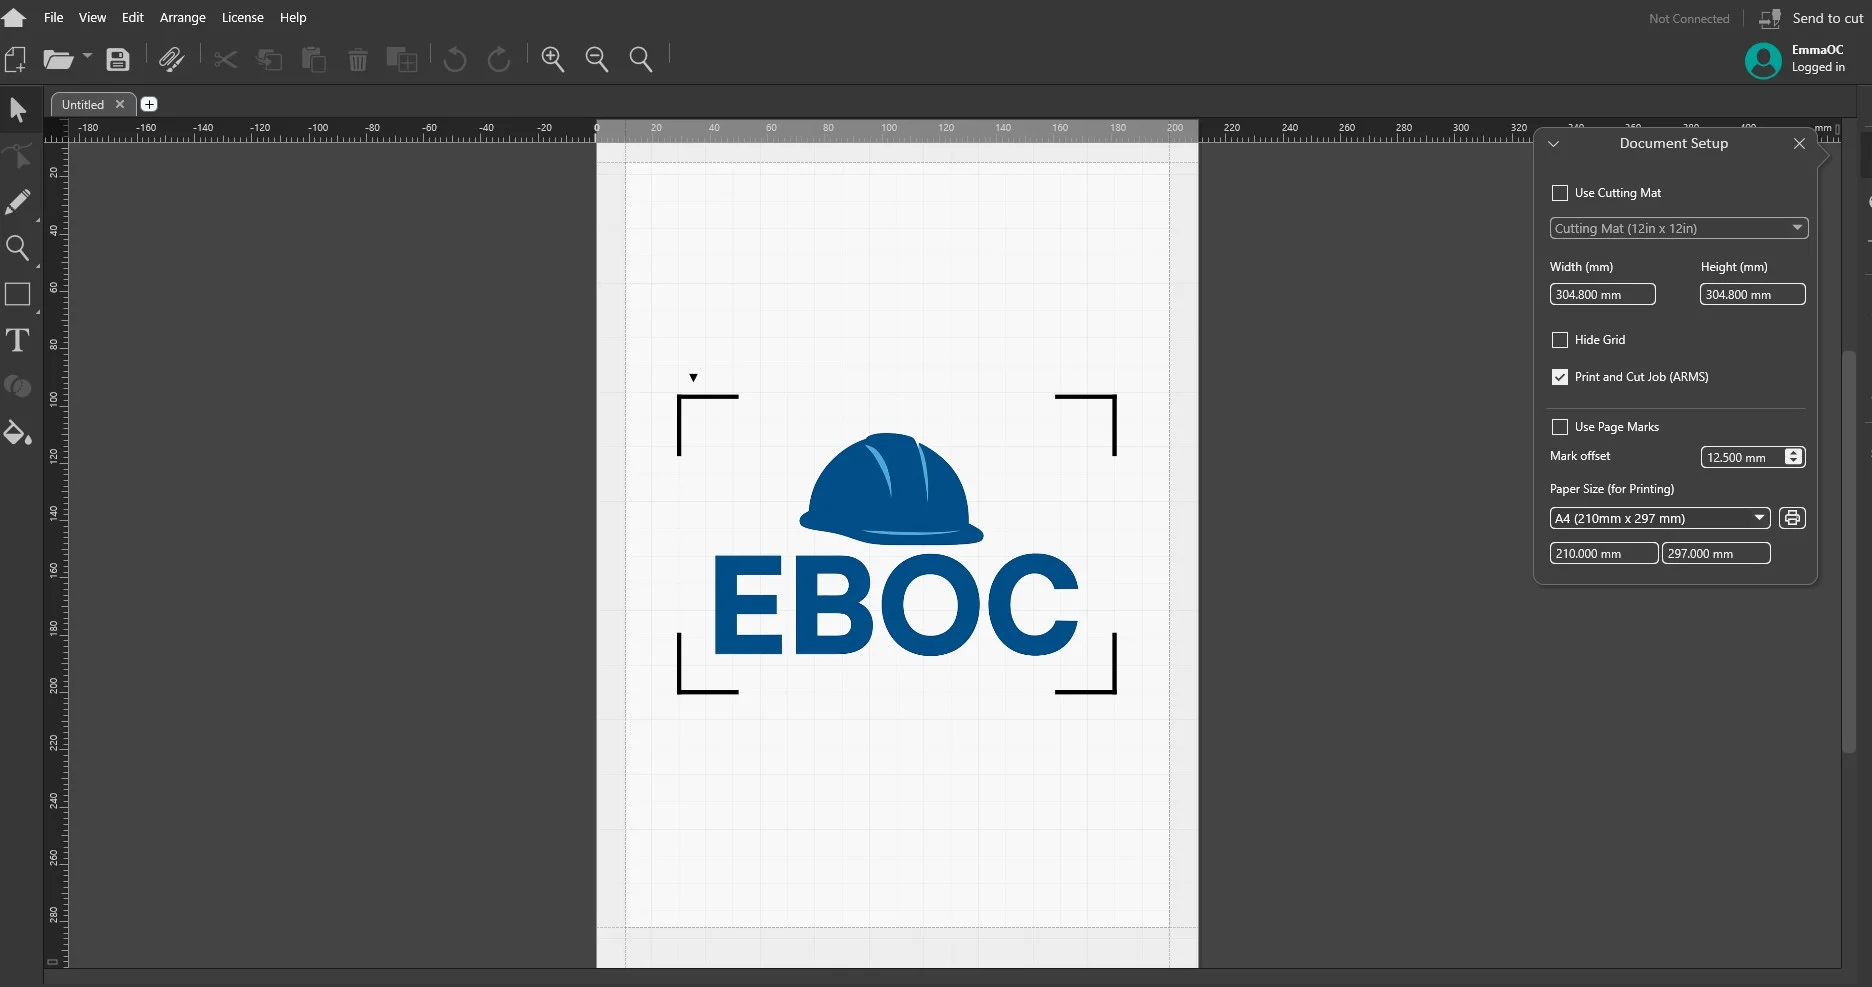Enable Use Page Marks checkbox
The height and width of the screenshot is (987, 1872).
[x=1560, y=427]
